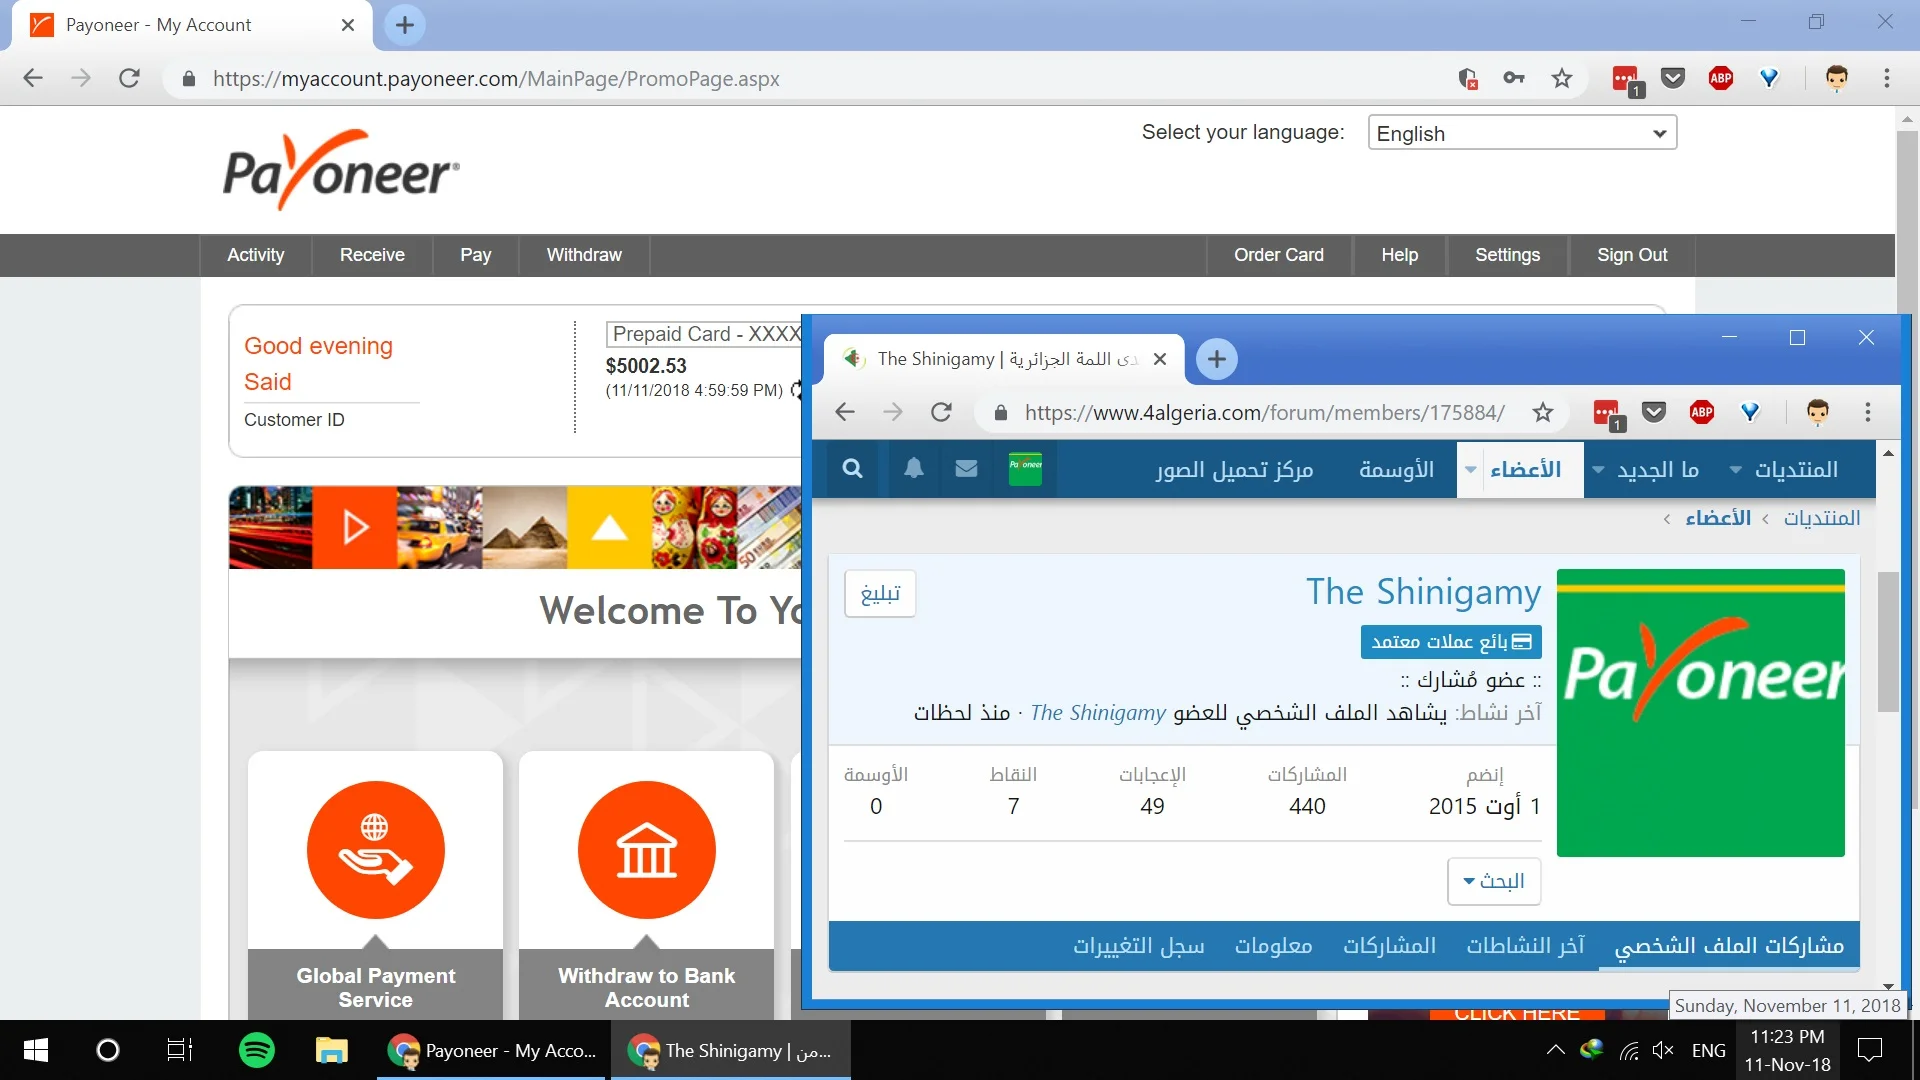Image resolution: width=1920 pixels, height=1080 pixels.
Task: Open forum notifications bell icon
Action: click(x=913, y=469)
